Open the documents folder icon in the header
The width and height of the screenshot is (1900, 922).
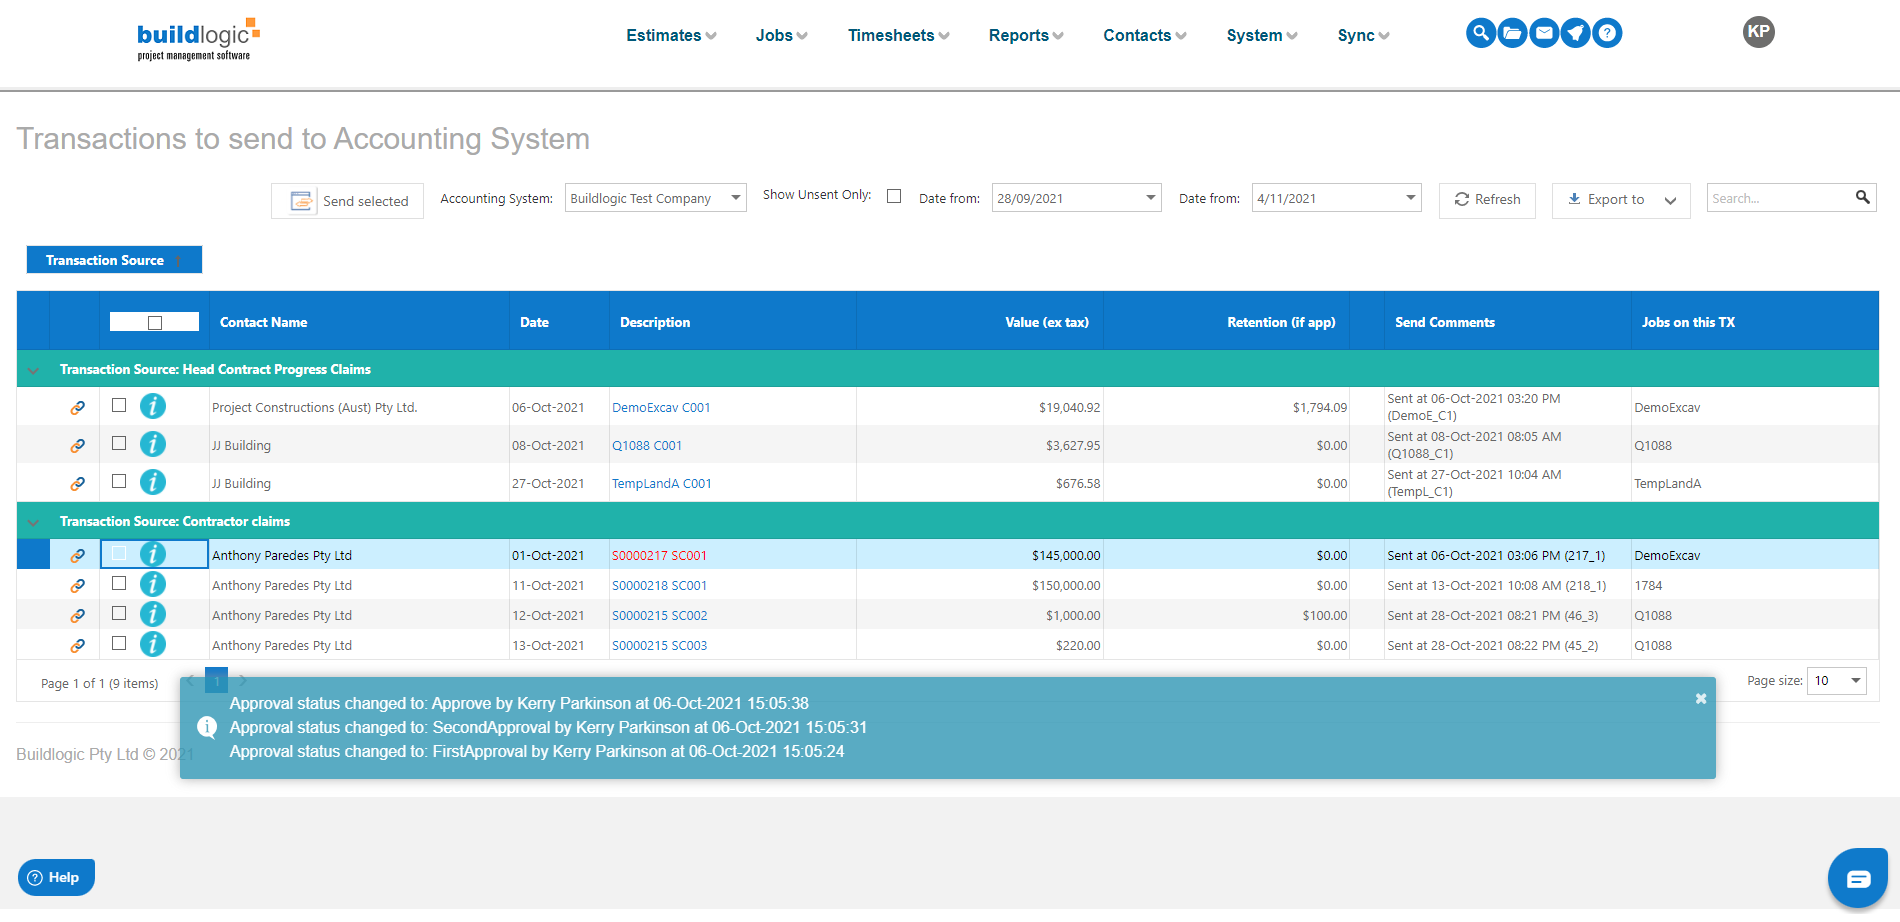click(x=1512, y=33)
